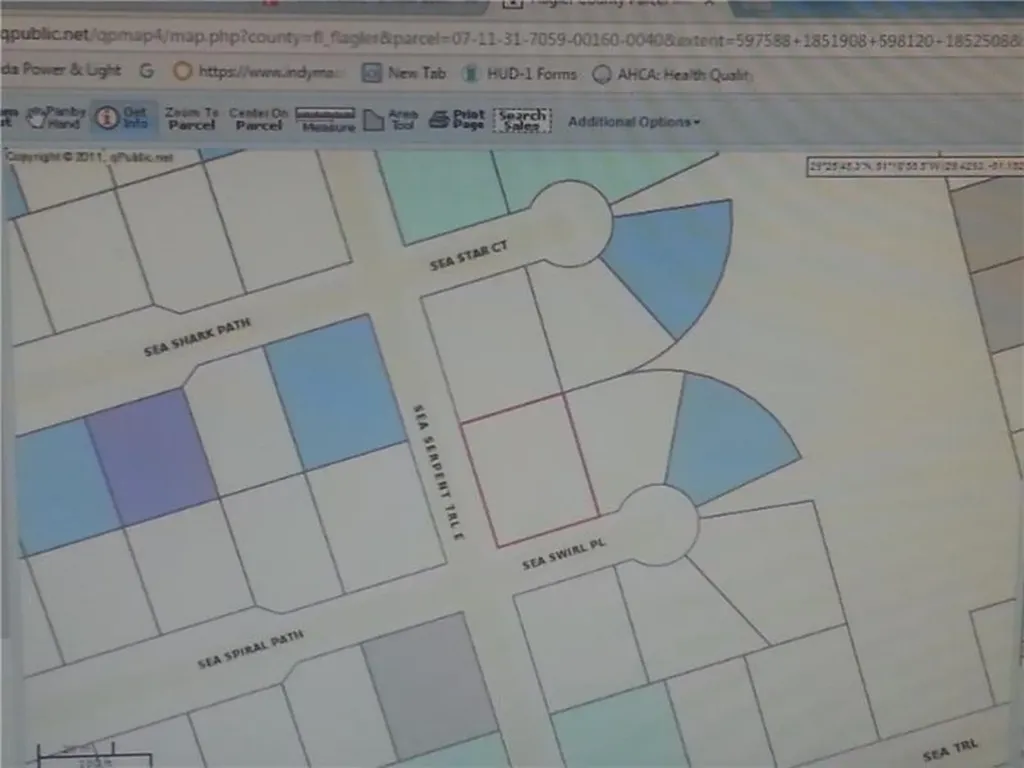Viewport: 1024px width, 768px height.
Task: Click the coordinates readout box
Action: coord(915,167)
